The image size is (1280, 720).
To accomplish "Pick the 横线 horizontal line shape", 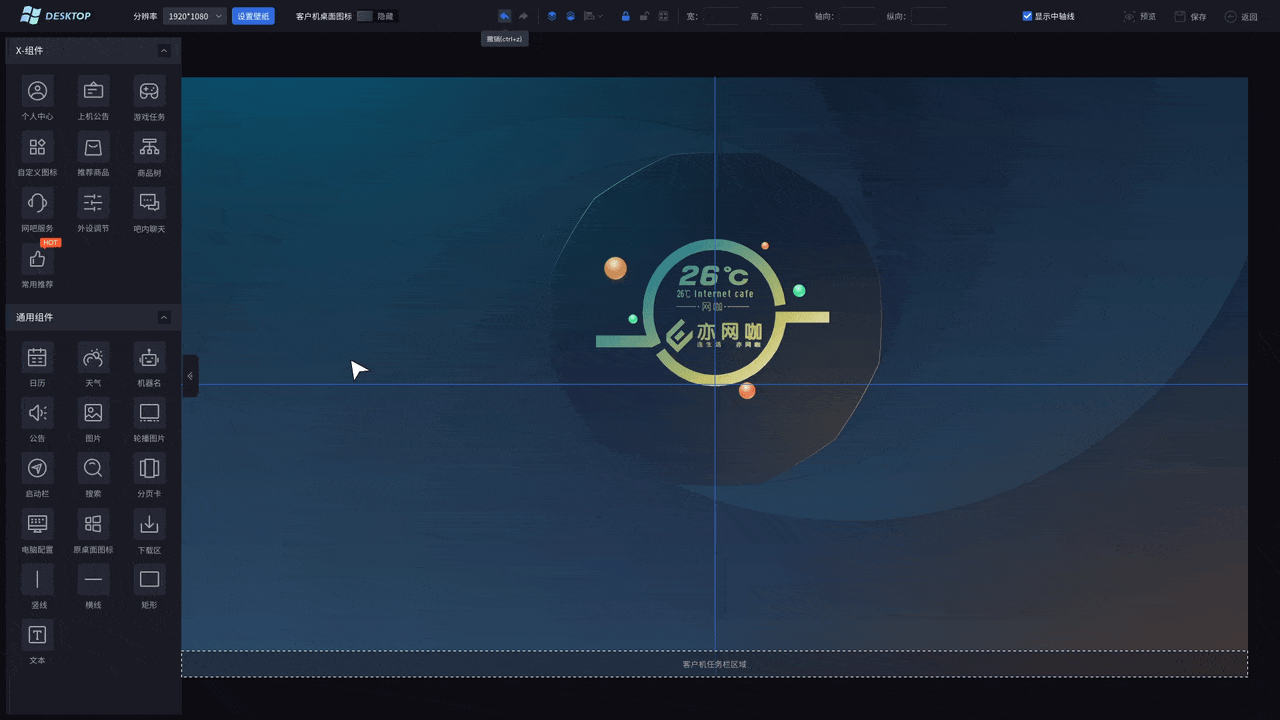I will tap(93, 579).
